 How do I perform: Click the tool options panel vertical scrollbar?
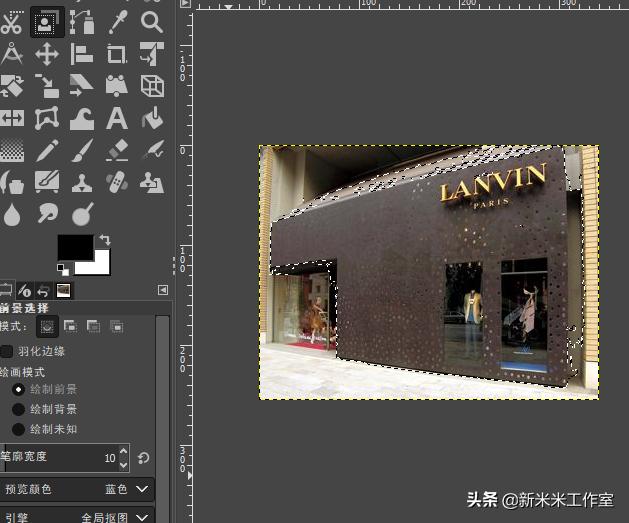point(162,417)
